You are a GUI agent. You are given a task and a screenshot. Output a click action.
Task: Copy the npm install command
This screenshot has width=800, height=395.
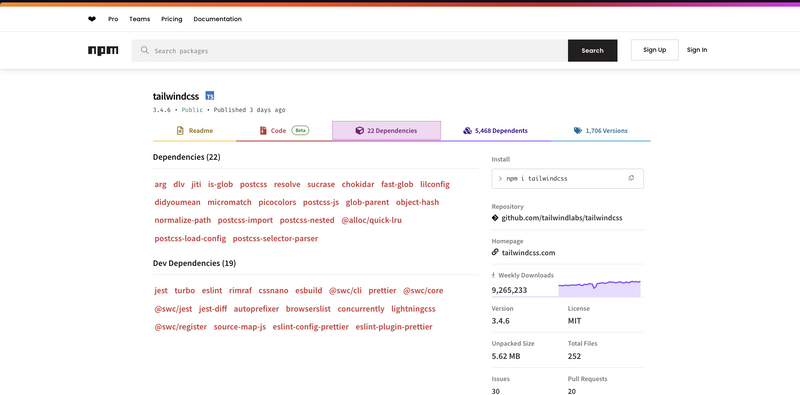click(631, 178)
